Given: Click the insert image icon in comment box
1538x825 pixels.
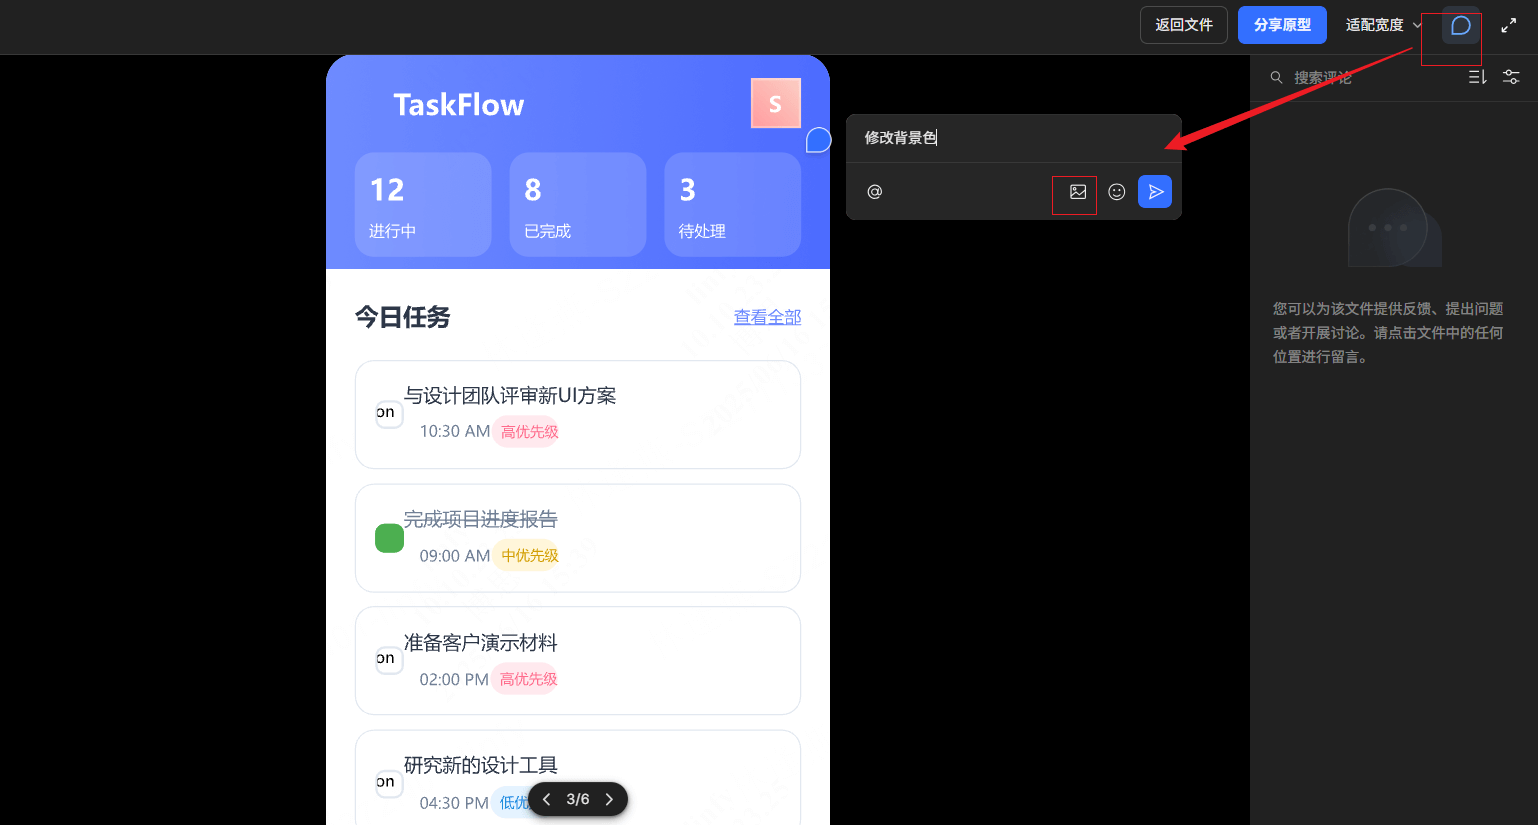Looking at the screenshot, I should tap(1077, 192).
